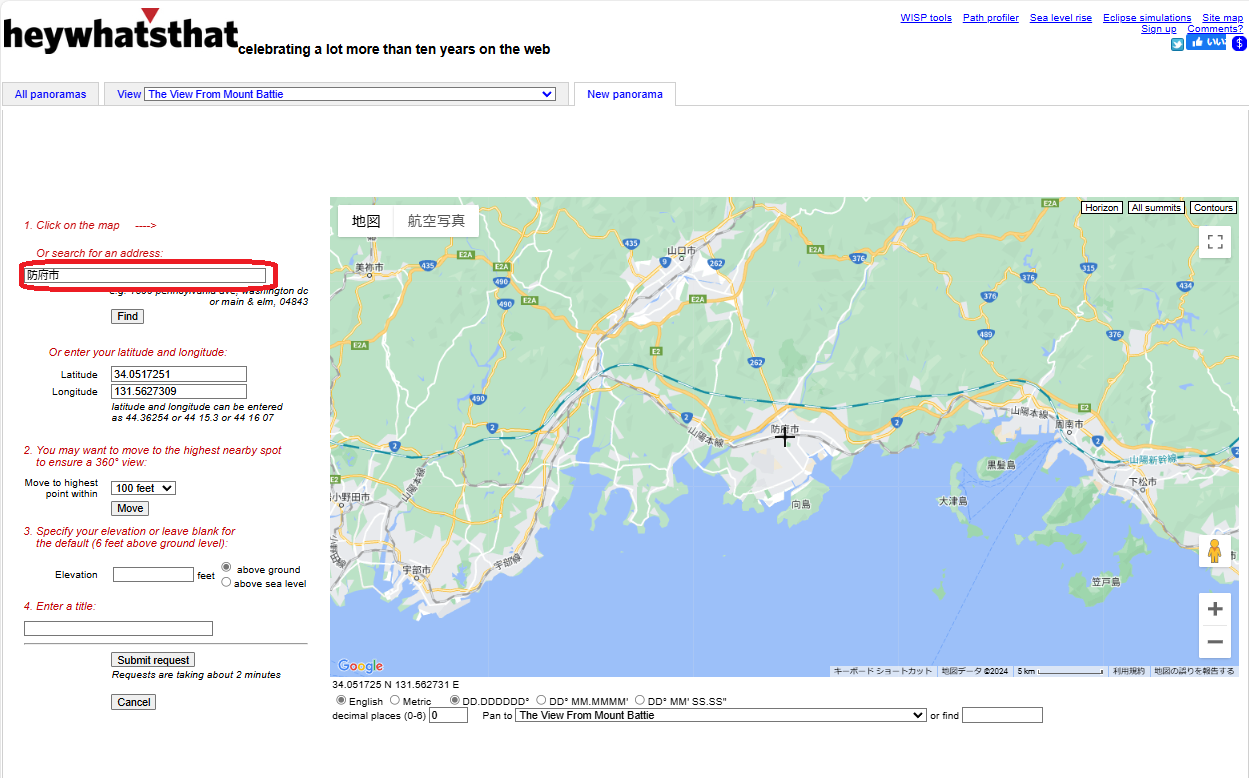Click the coordinates readout below map
This screenshot has height=778, width=1249.
[395, 685]
